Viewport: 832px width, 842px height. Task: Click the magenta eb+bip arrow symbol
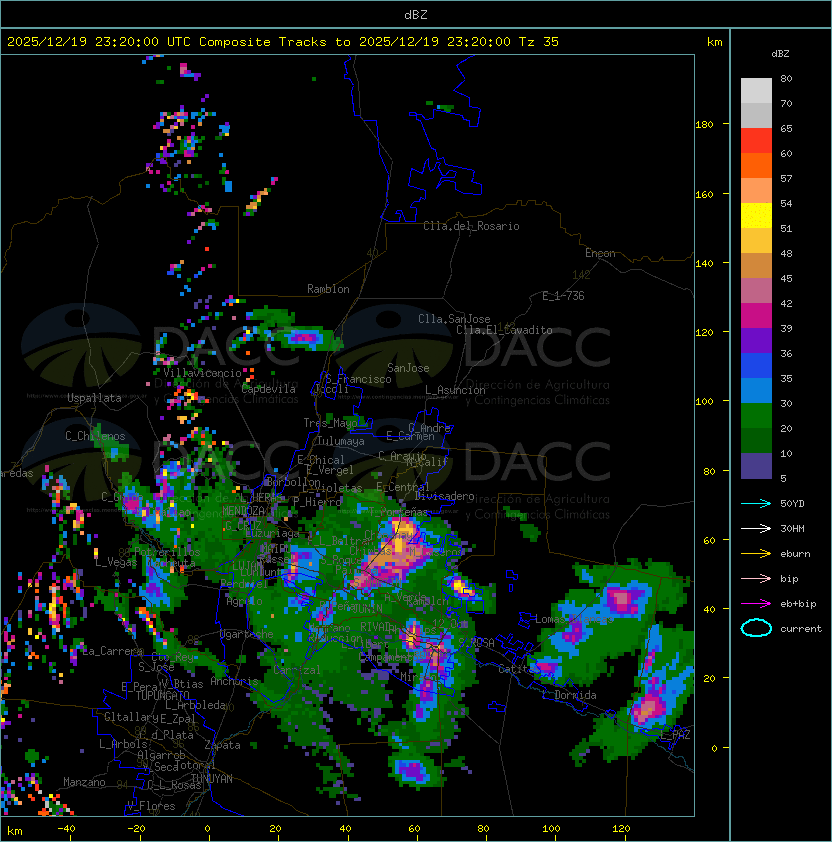coord(756,604)
